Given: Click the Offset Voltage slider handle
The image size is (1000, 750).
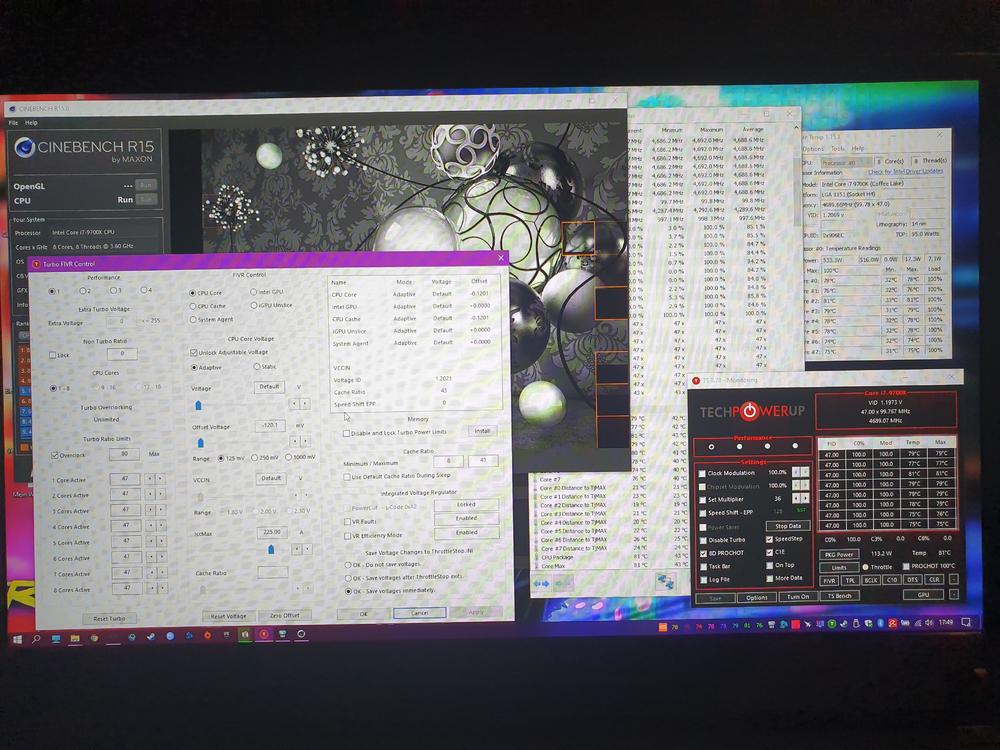Looking at the screenshot, I should click(198, 442).
